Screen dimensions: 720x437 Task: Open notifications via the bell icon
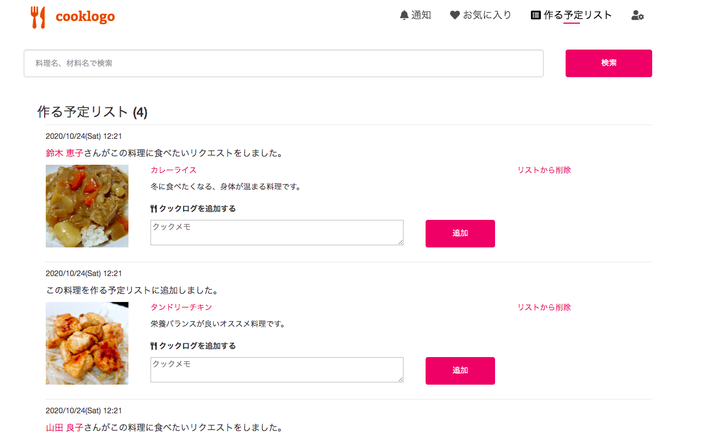(404, 16)
